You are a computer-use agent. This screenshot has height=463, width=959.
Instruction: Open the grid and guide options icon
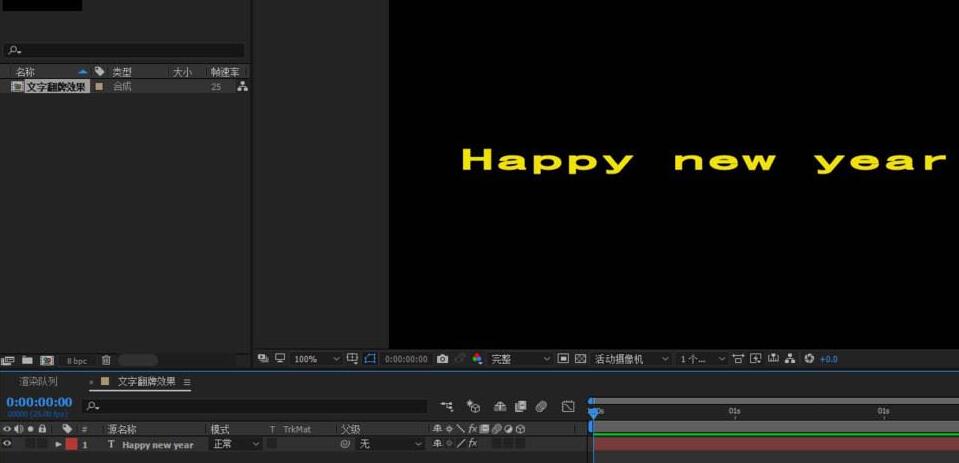point(352,358)
